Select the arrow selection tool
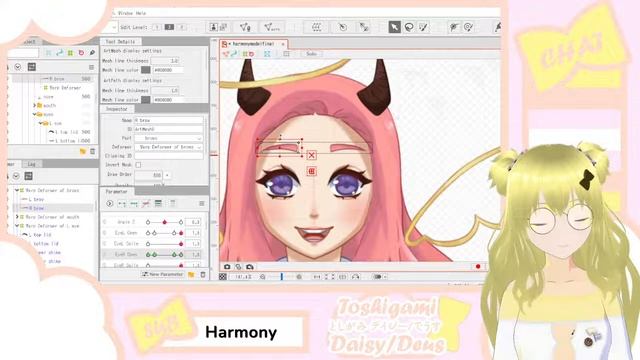This screenshot has height=360, width=640. (394, 27)
